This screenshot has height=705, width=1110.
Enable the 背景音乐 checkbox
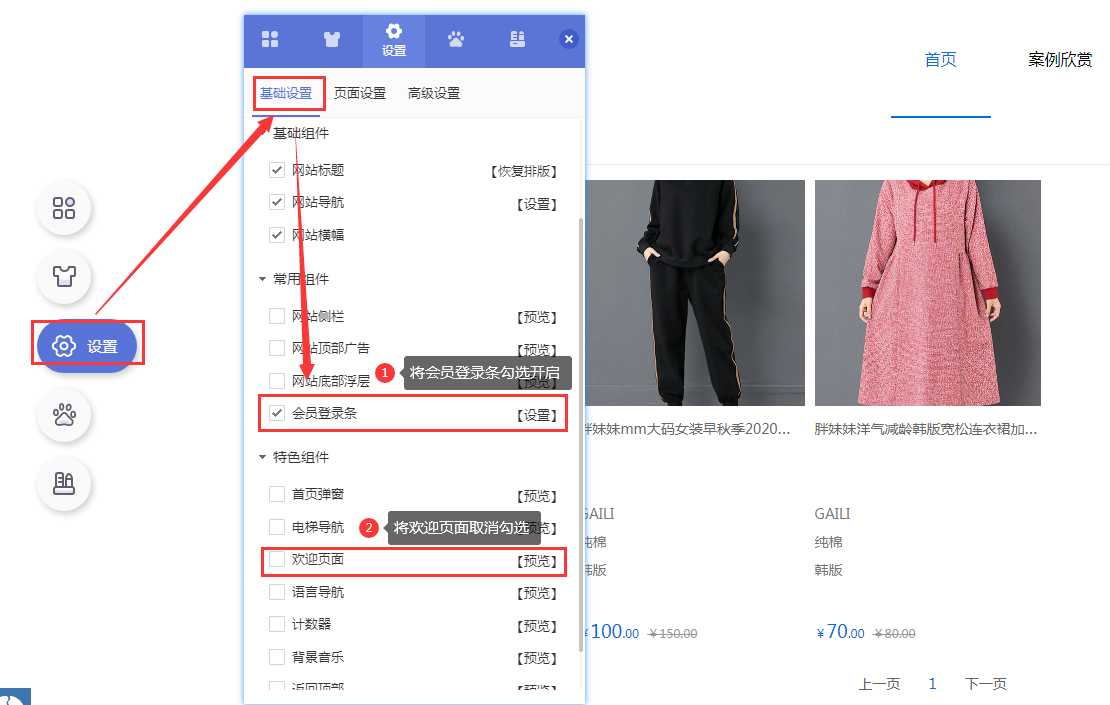tap(277, 657)
